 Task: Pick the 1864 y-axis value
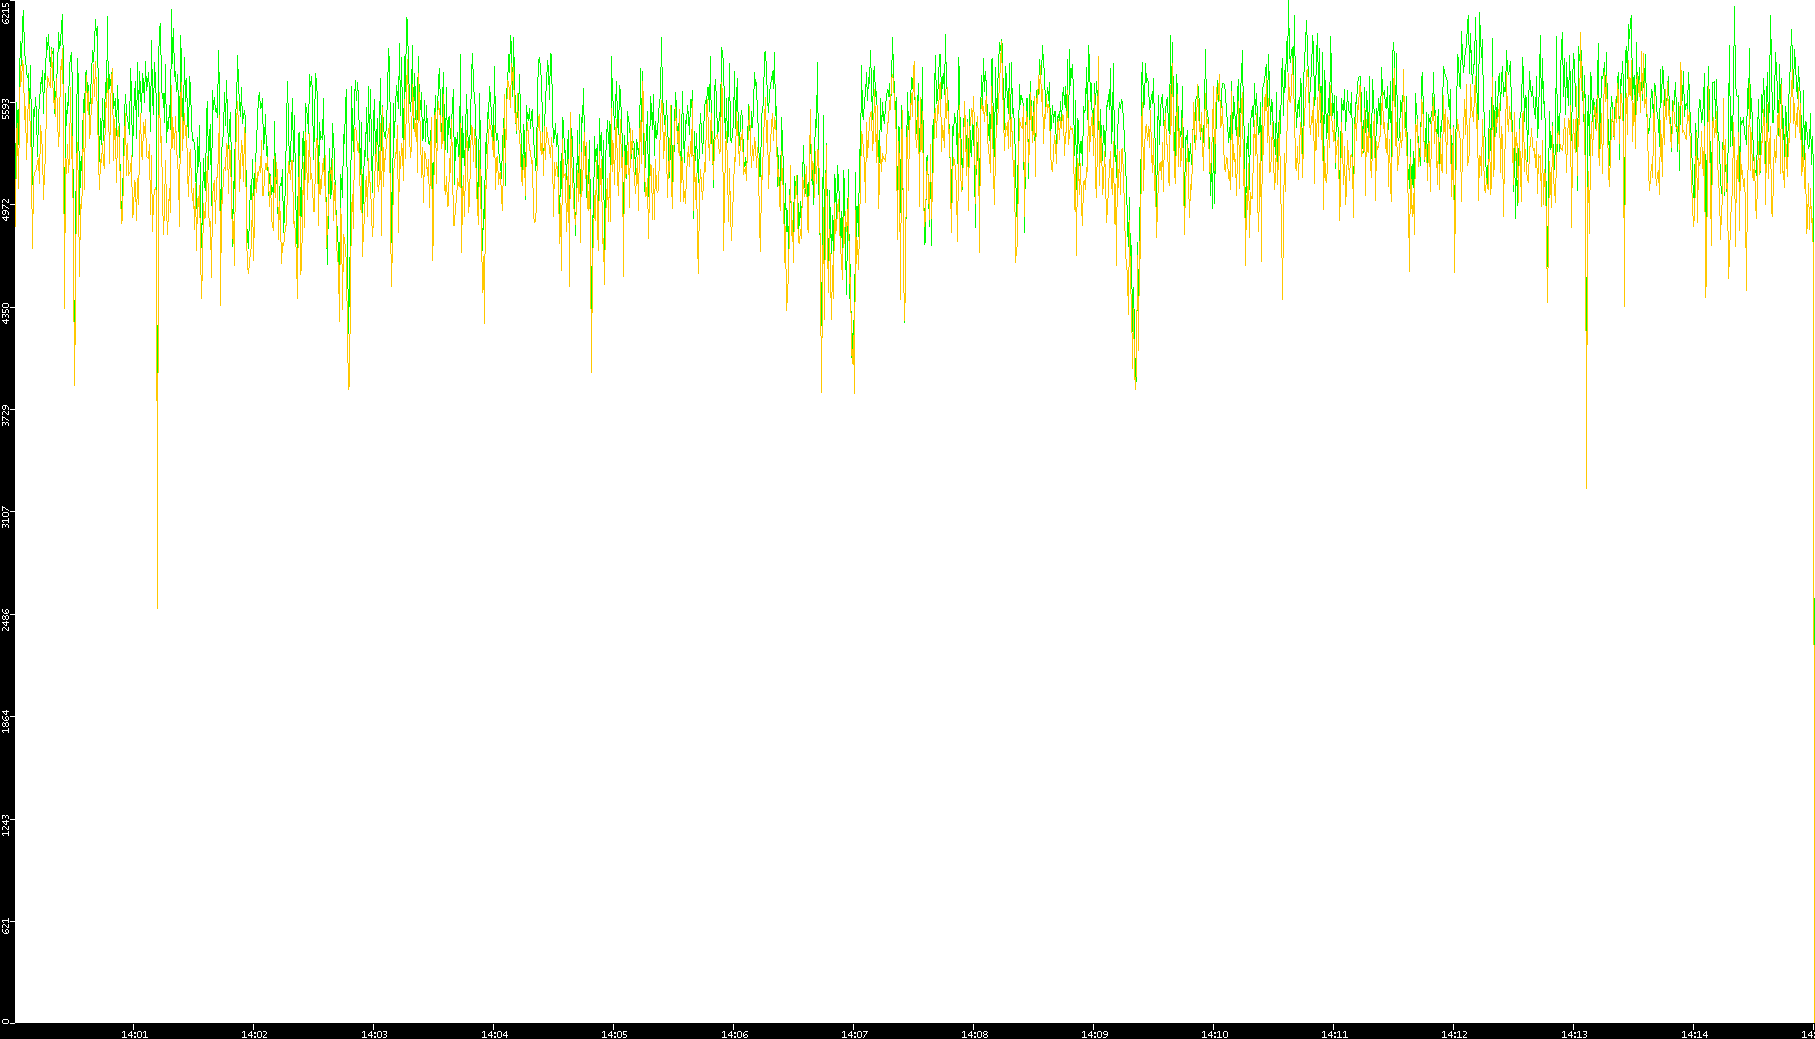coord(7,722)
